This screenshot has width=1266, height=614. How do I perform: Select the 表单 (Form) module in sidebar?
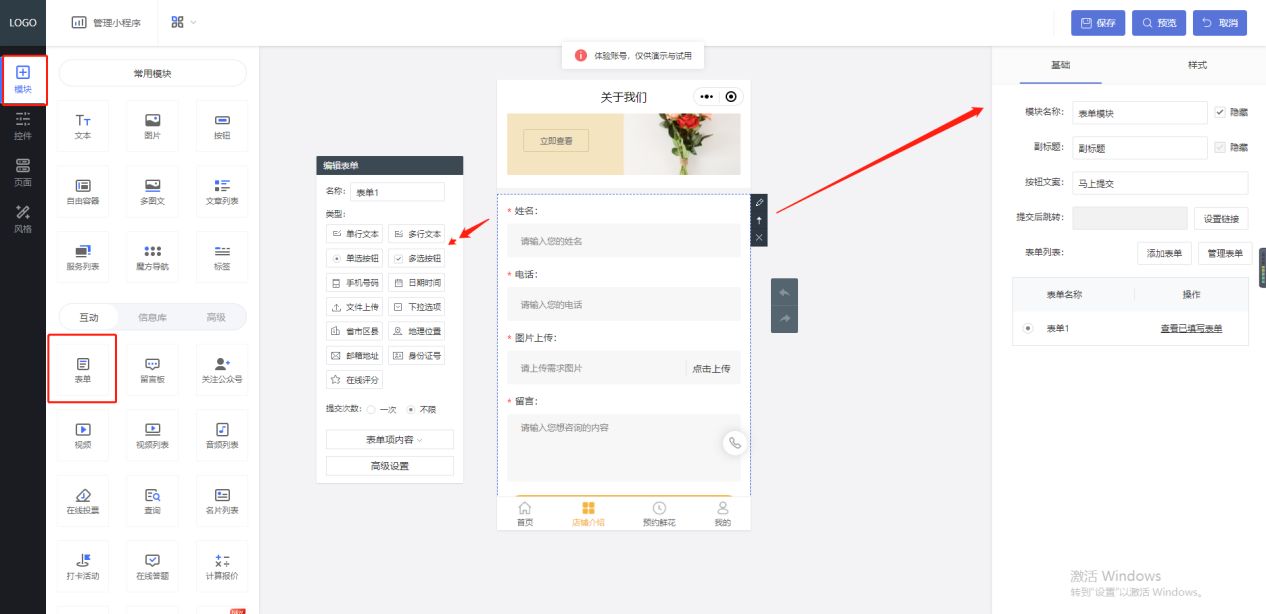82,368
